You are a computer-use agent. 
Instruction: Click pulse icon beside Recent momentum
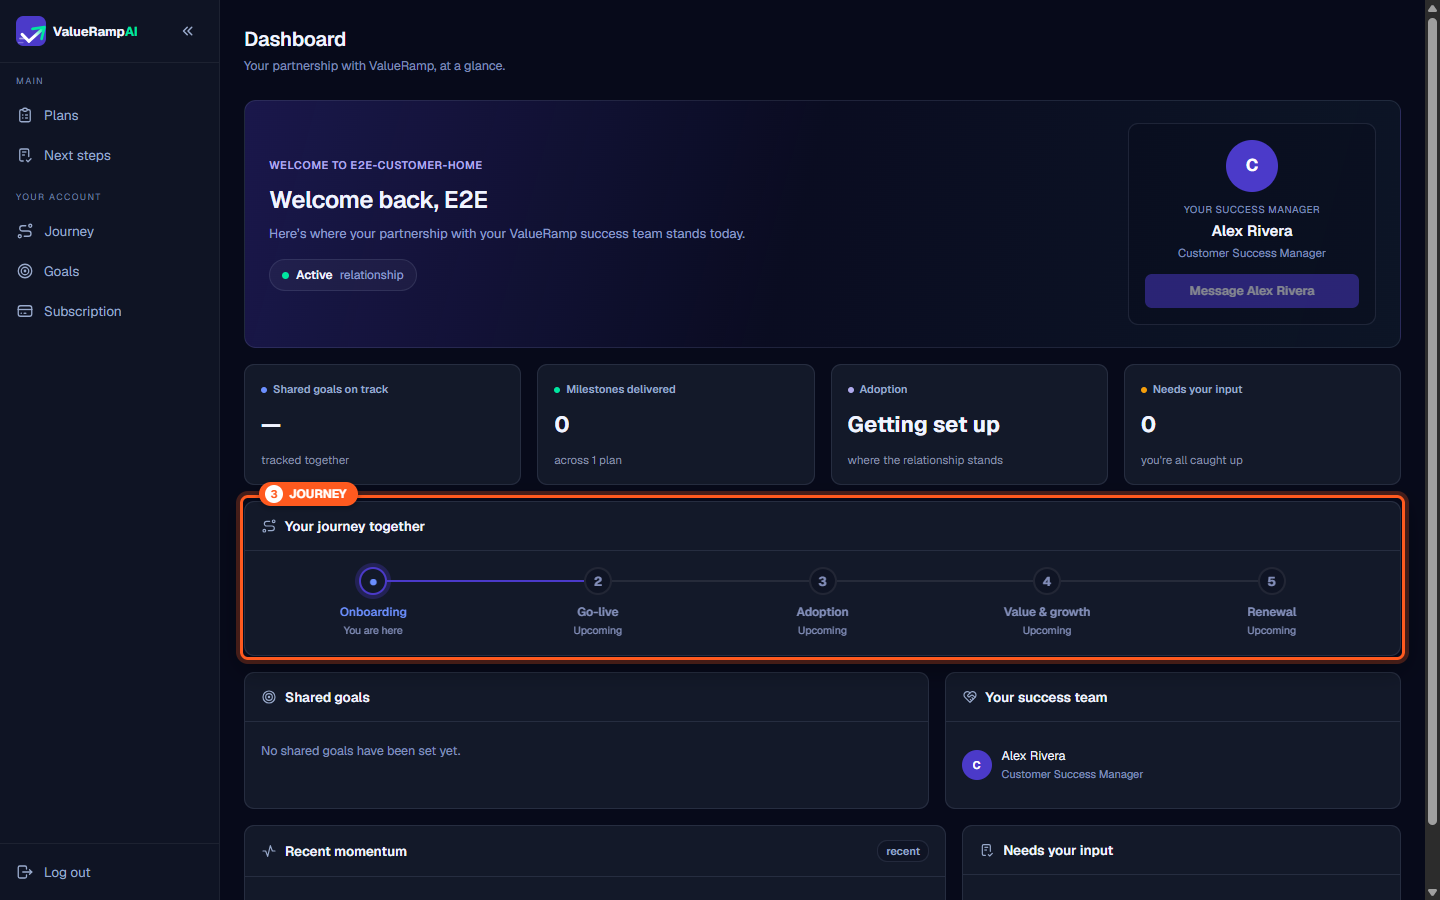click(269, 851)
